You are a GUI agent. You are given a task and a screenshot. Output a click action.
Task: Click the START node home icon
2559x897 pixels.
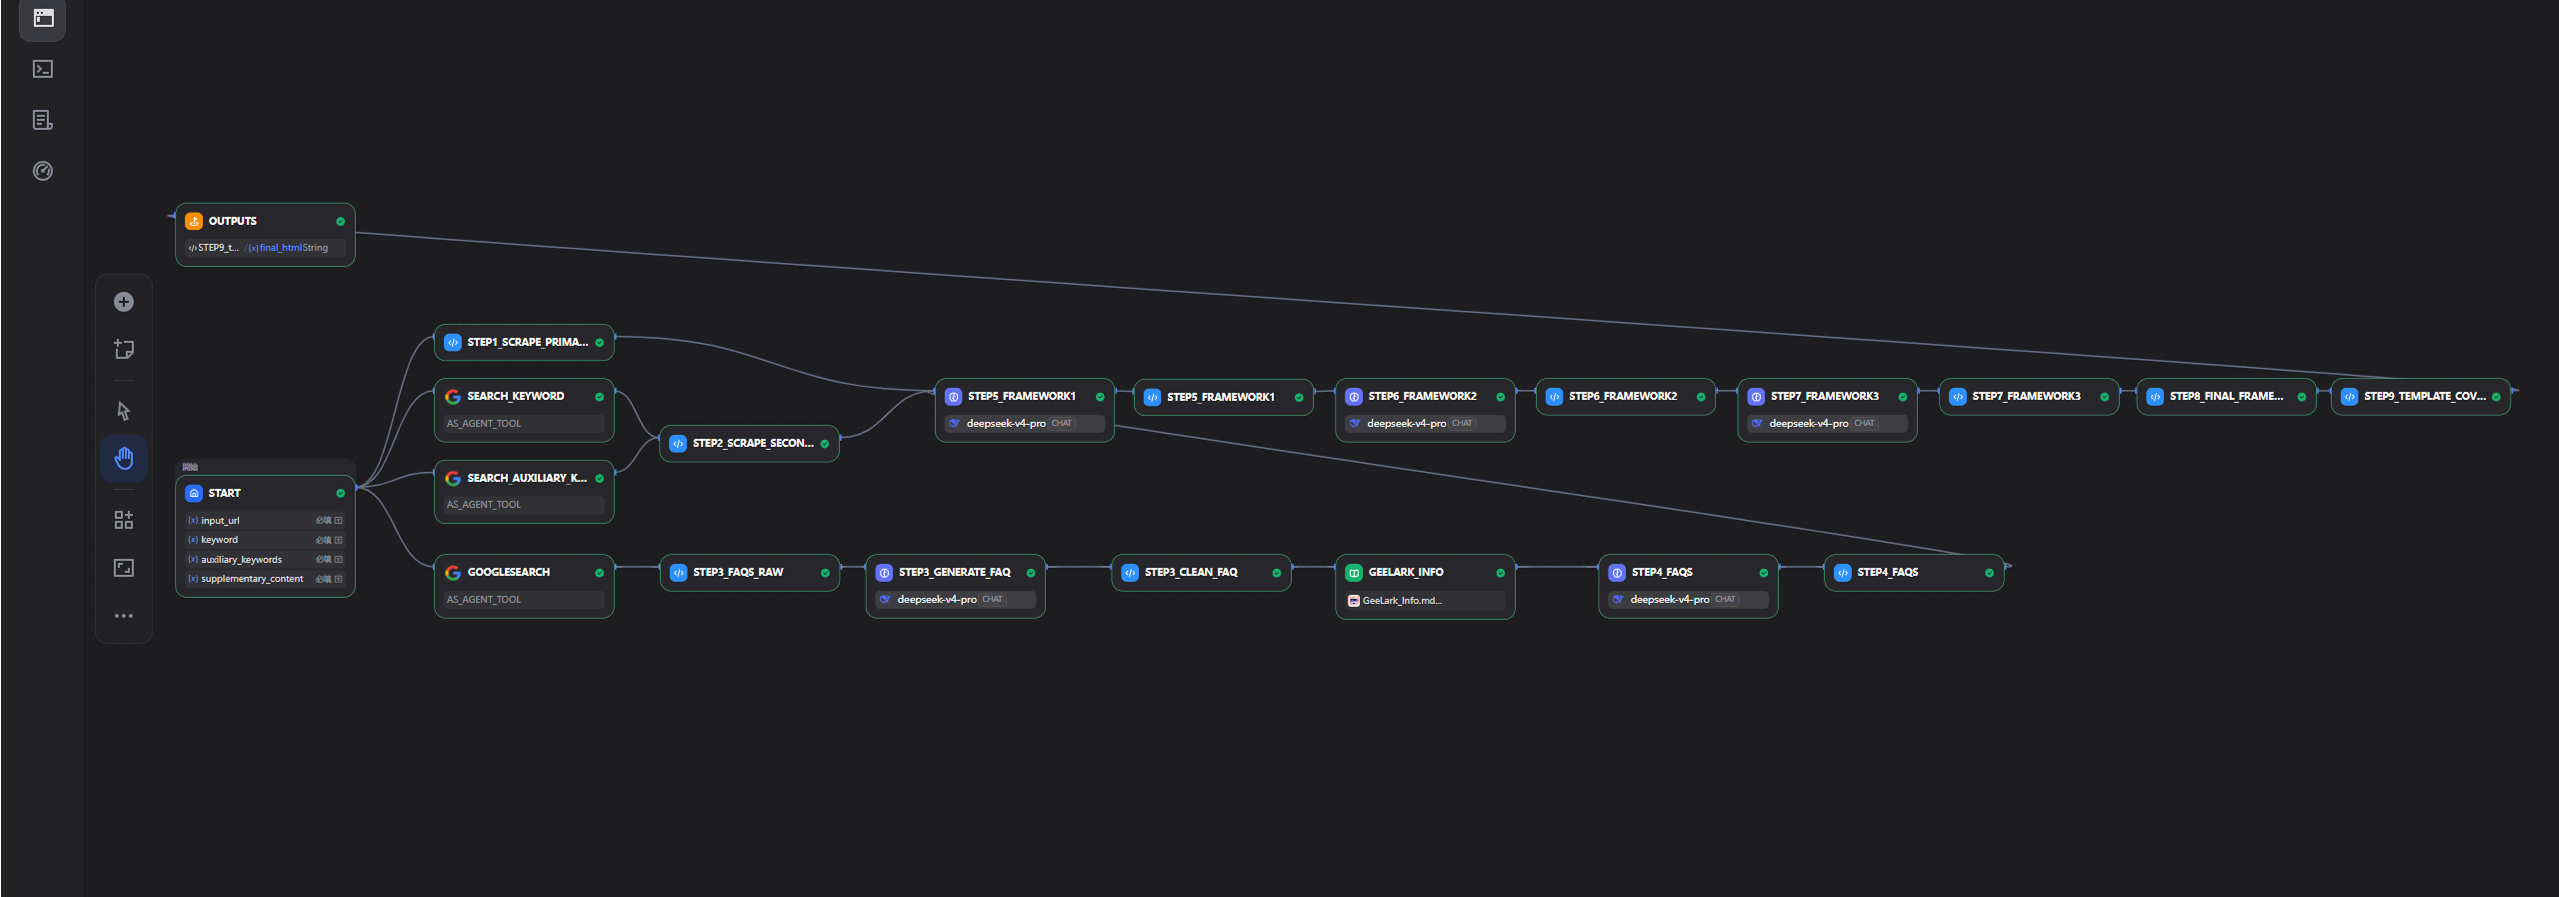(194, 493)
